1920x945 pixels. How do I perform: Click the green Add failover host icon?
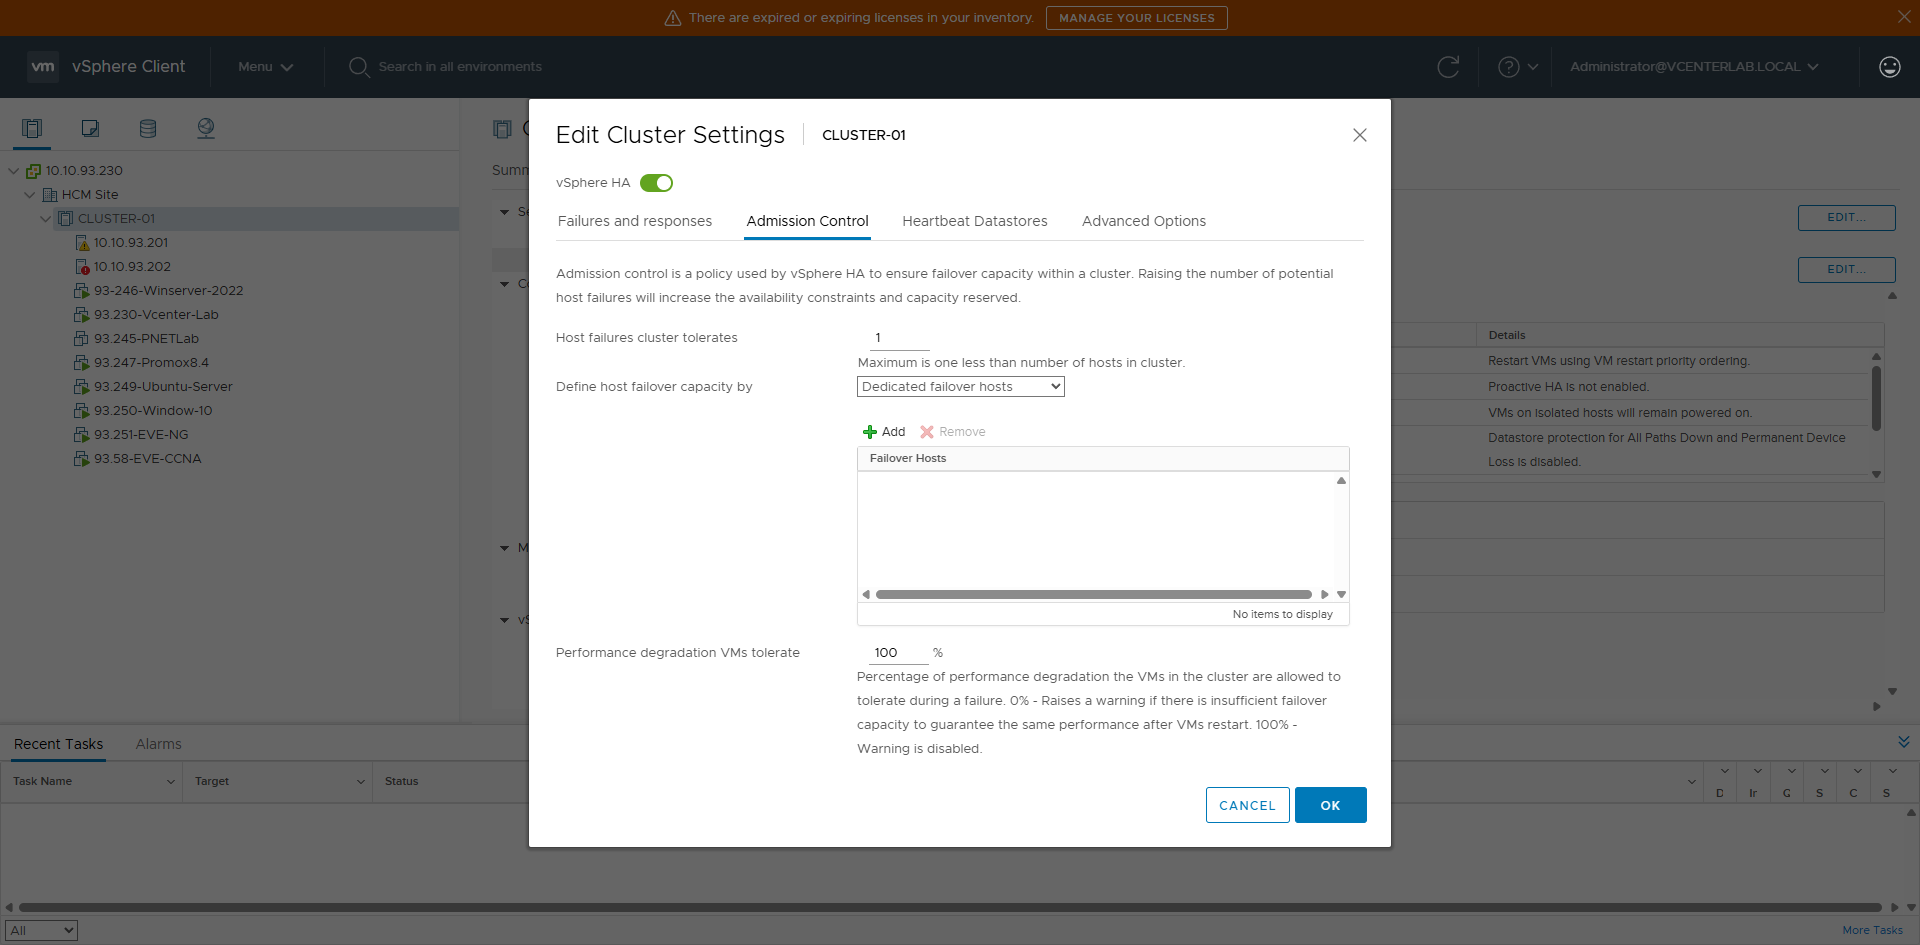pos(870,432)
